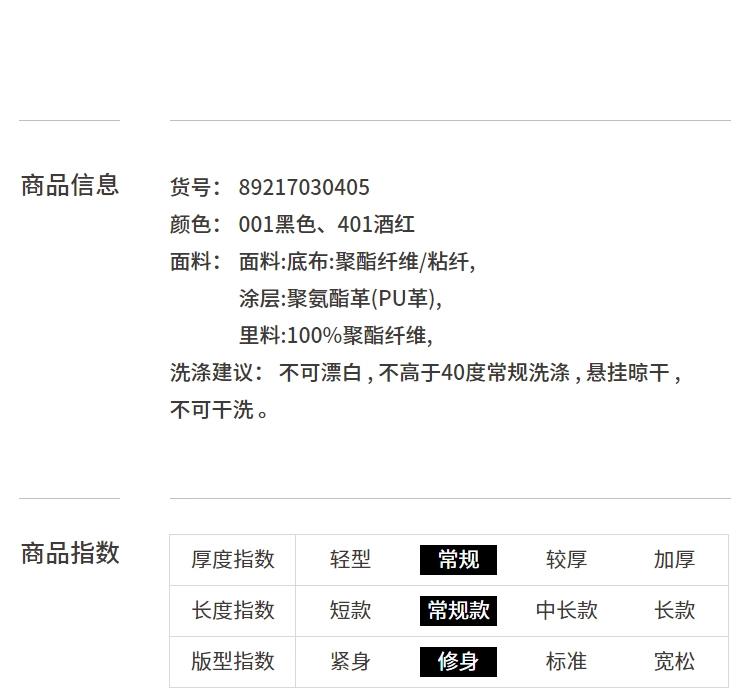Choose 加厚 in the thickness row

click(x=674, y=560)
